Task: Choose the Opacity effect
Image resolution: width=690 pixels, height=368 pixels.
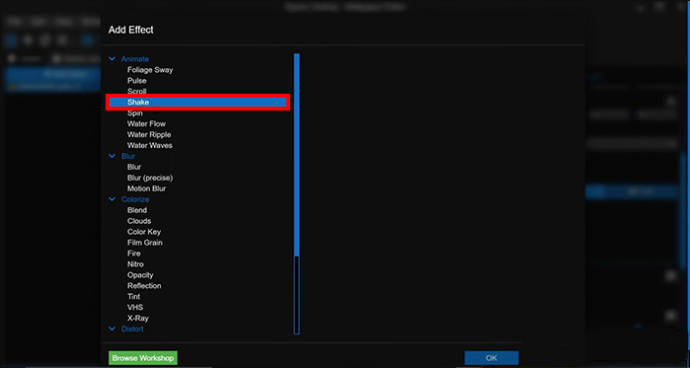Action: click(140, 275)
